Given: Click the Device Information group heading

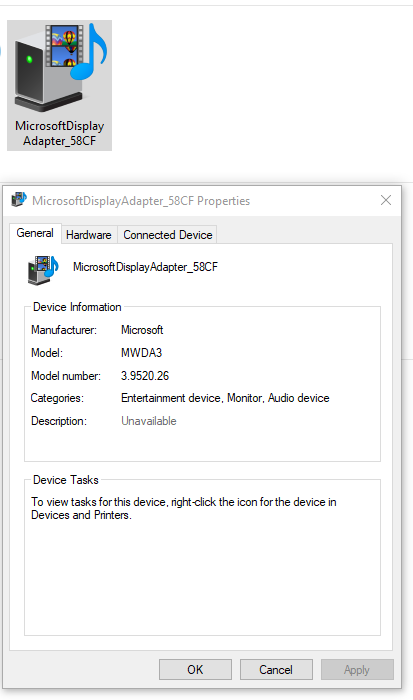Looking at the screenshot, I should pos(77,307).
